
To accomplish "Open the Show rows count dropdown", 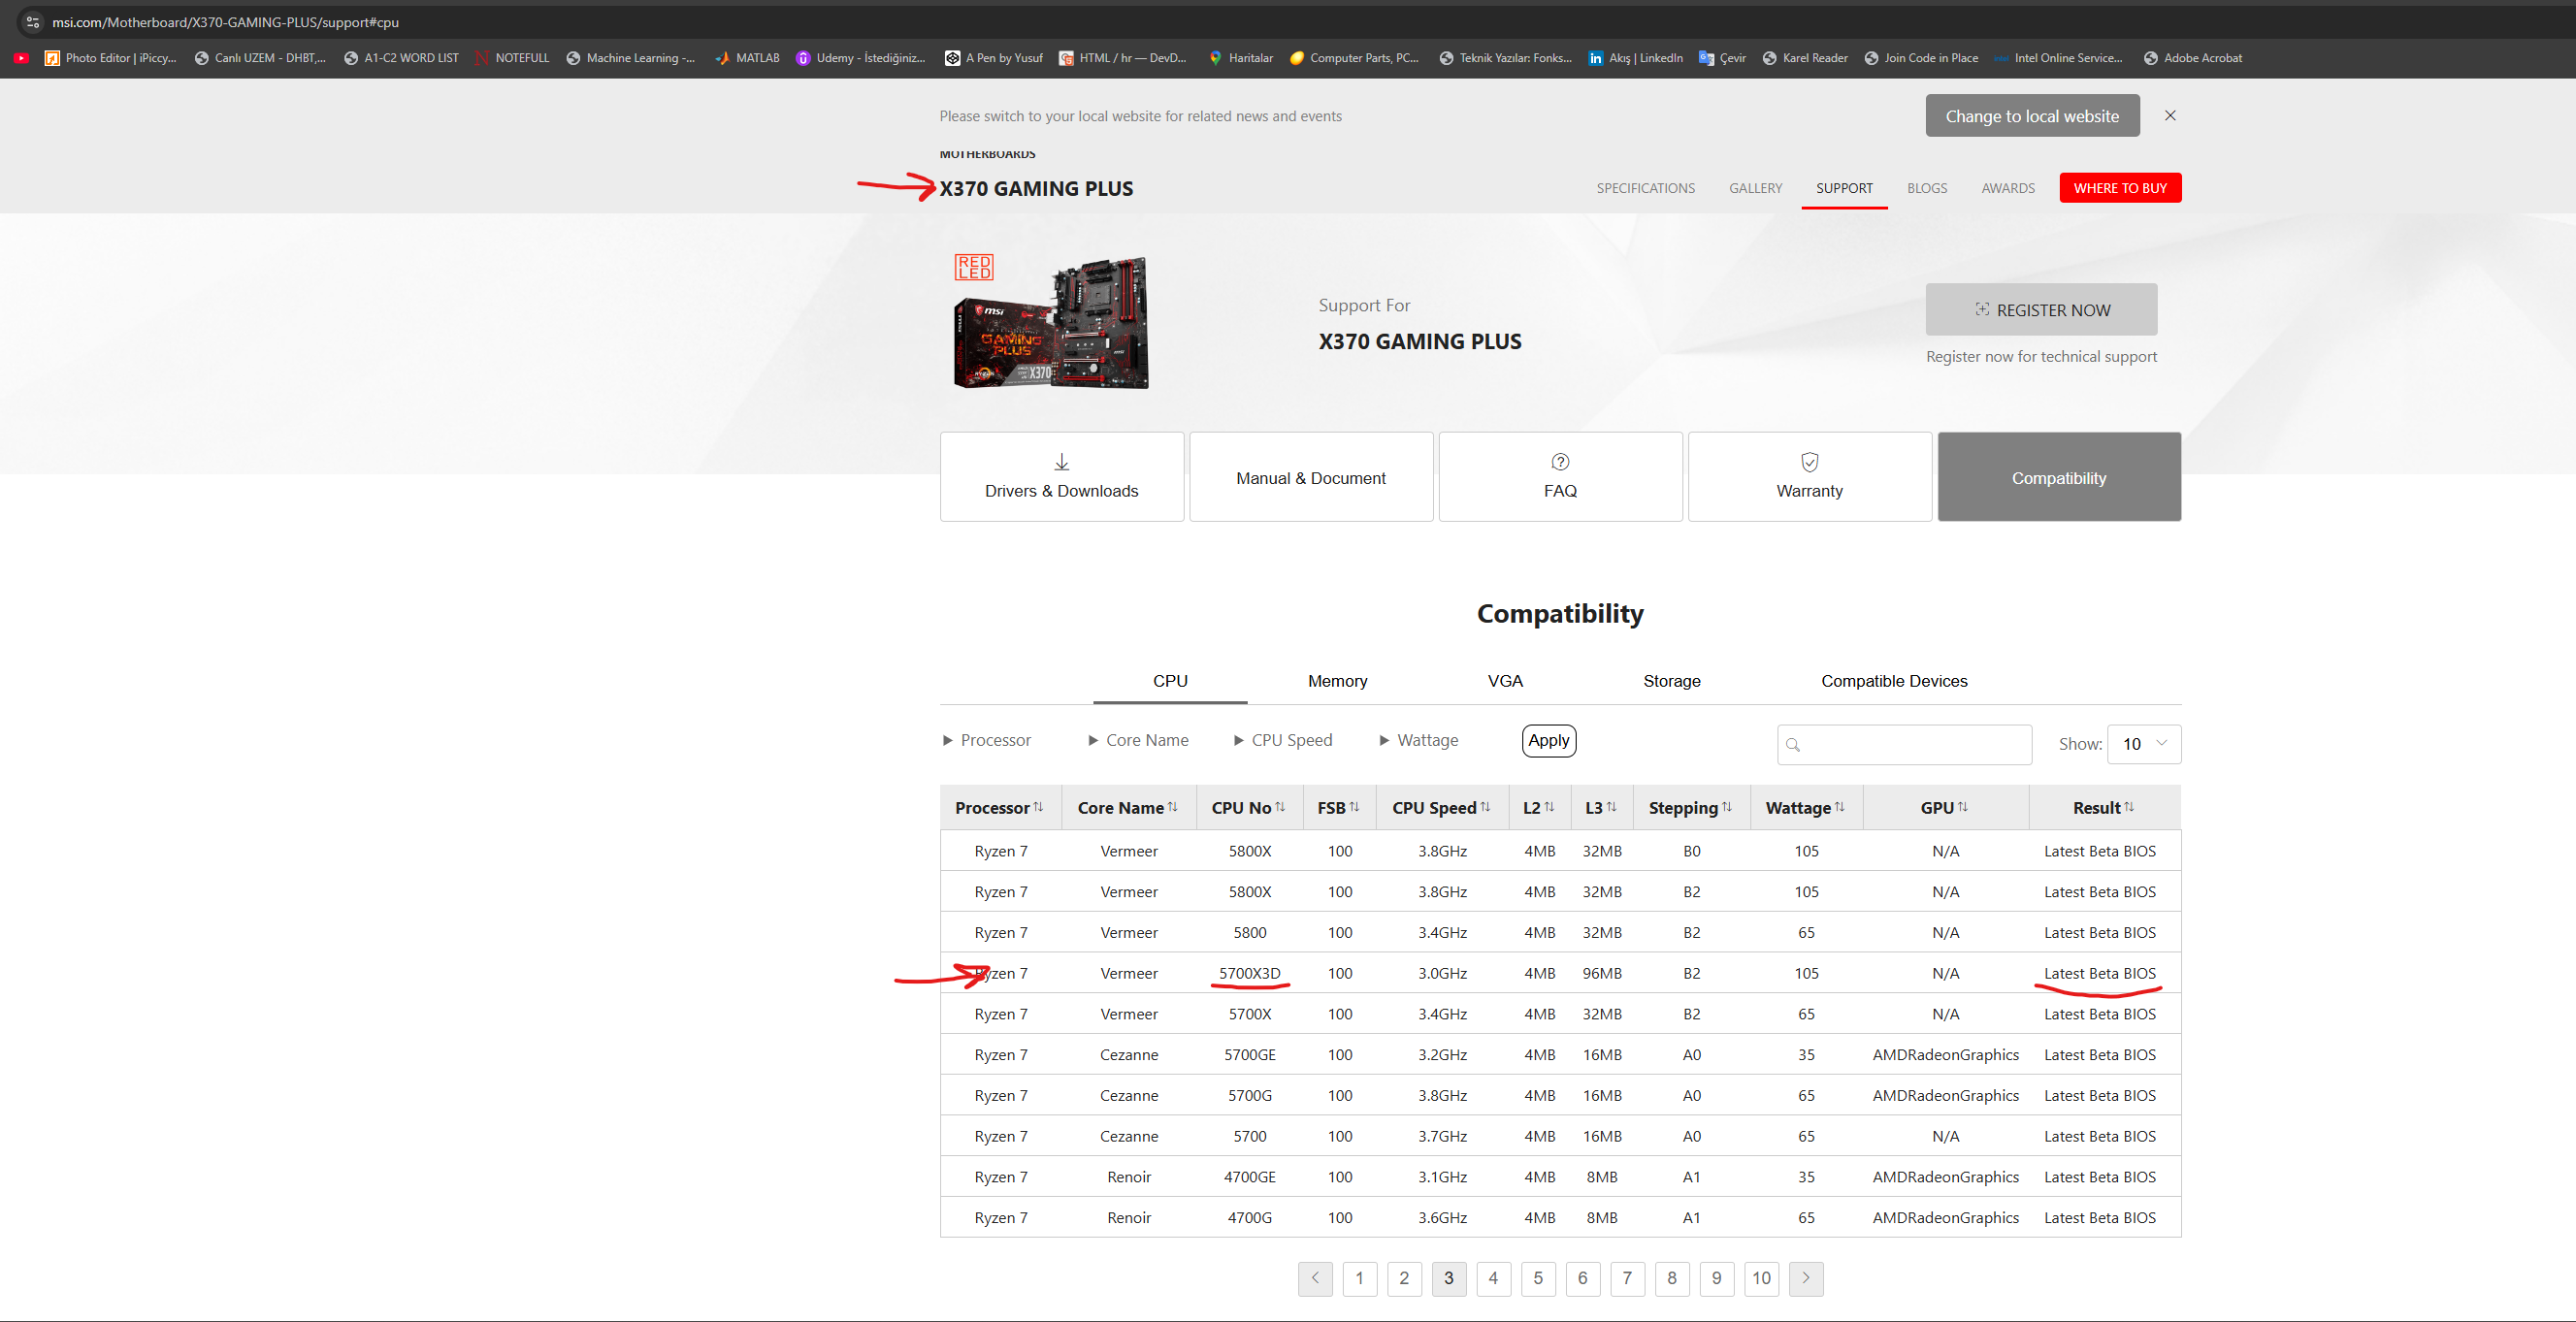I will click(2143, 744).
